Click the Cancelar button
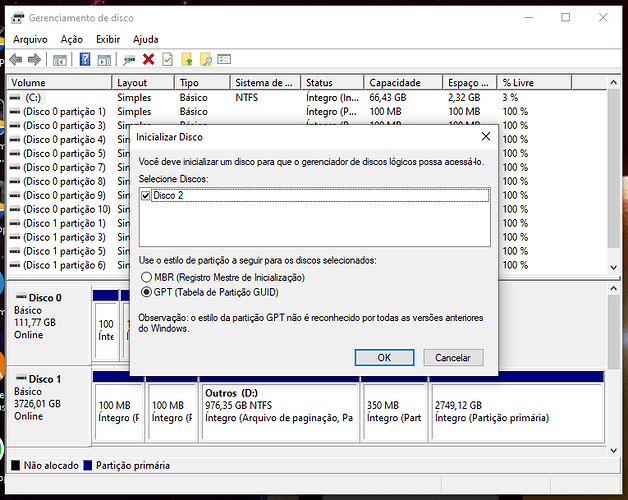Viewport: 628px width, 500px height. pos(453,357)
